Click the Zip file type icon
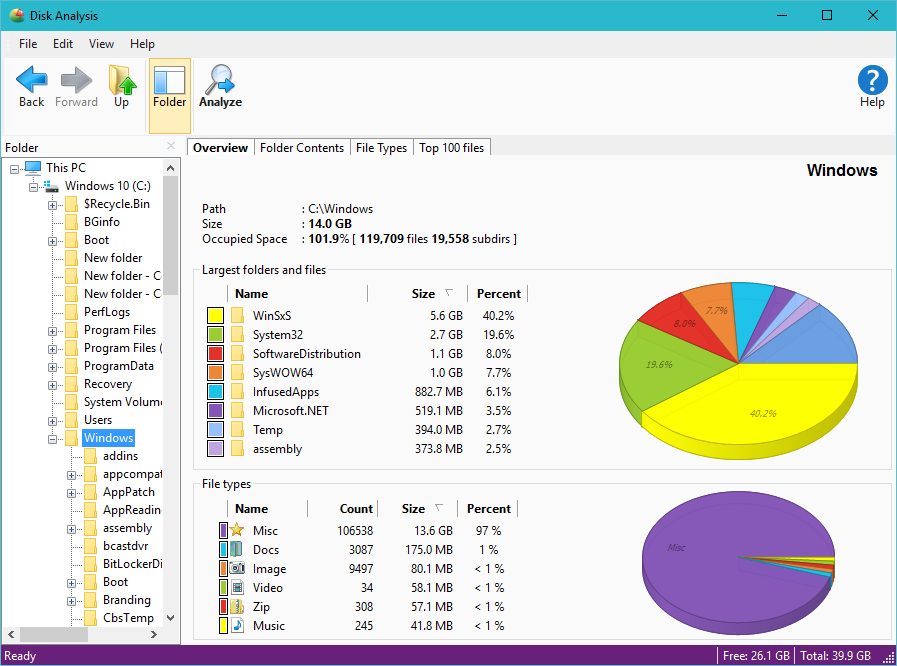Viewport: 897px width, 666px height. (239, 606)
